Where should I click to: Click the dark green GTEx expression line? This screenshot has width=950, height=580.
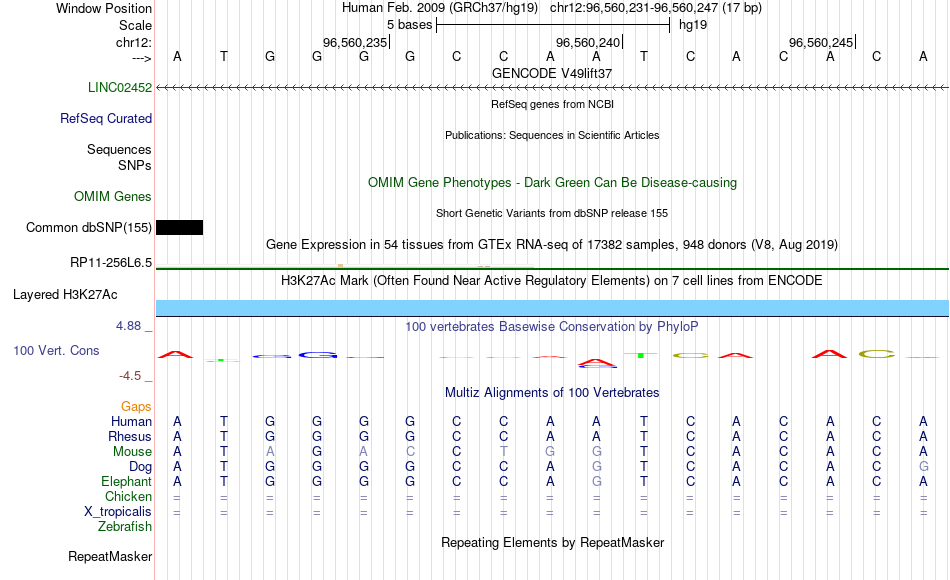[552, 268]
